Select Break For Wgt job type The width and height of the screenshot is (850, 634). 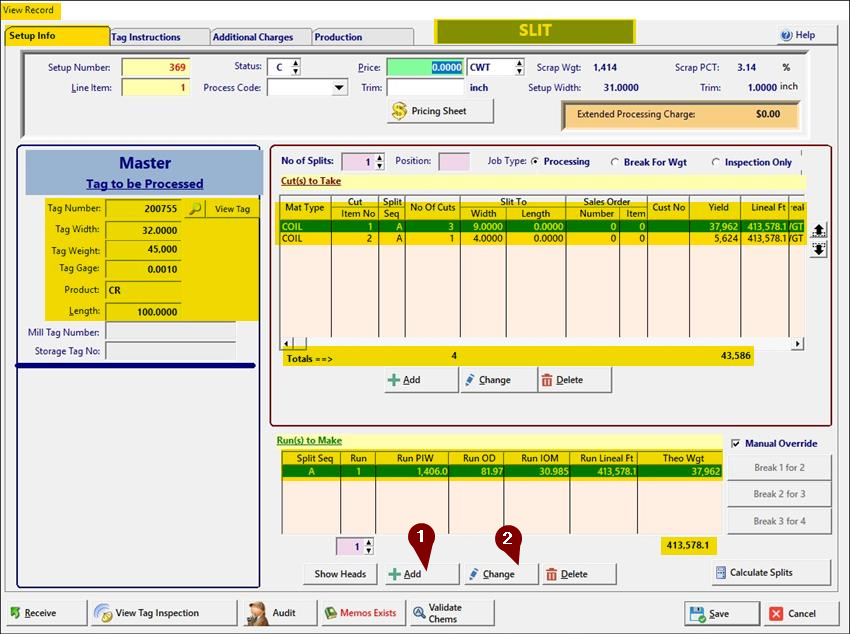tap(615, 162)
